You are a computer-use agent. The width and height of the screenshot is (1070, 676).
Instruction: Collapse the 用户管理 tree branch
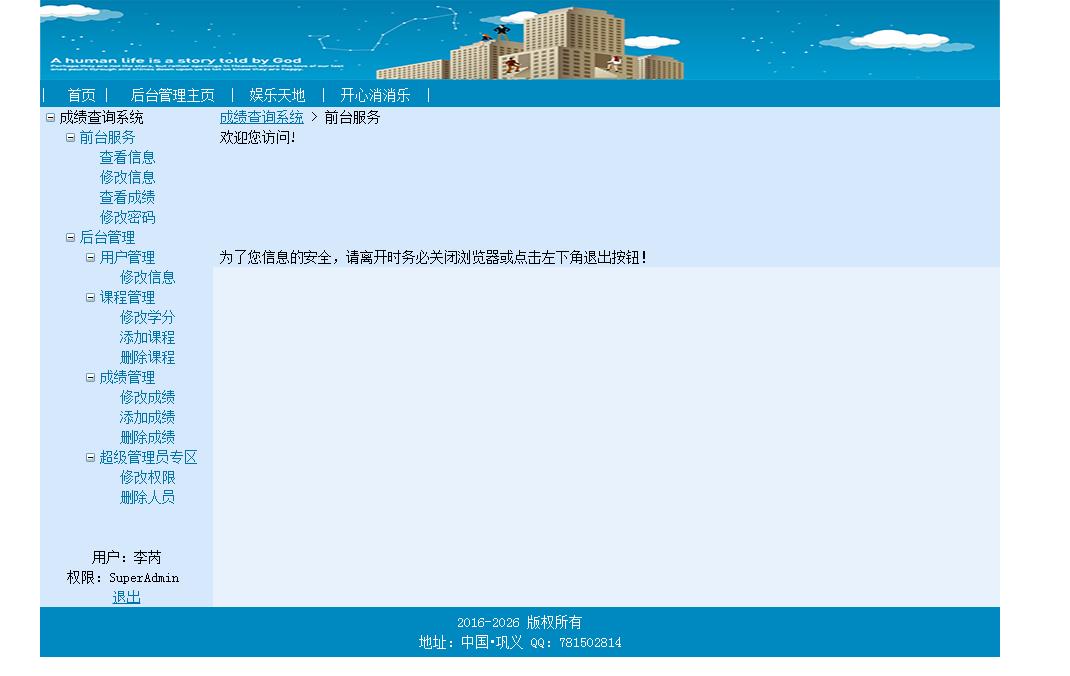[88, 257]
